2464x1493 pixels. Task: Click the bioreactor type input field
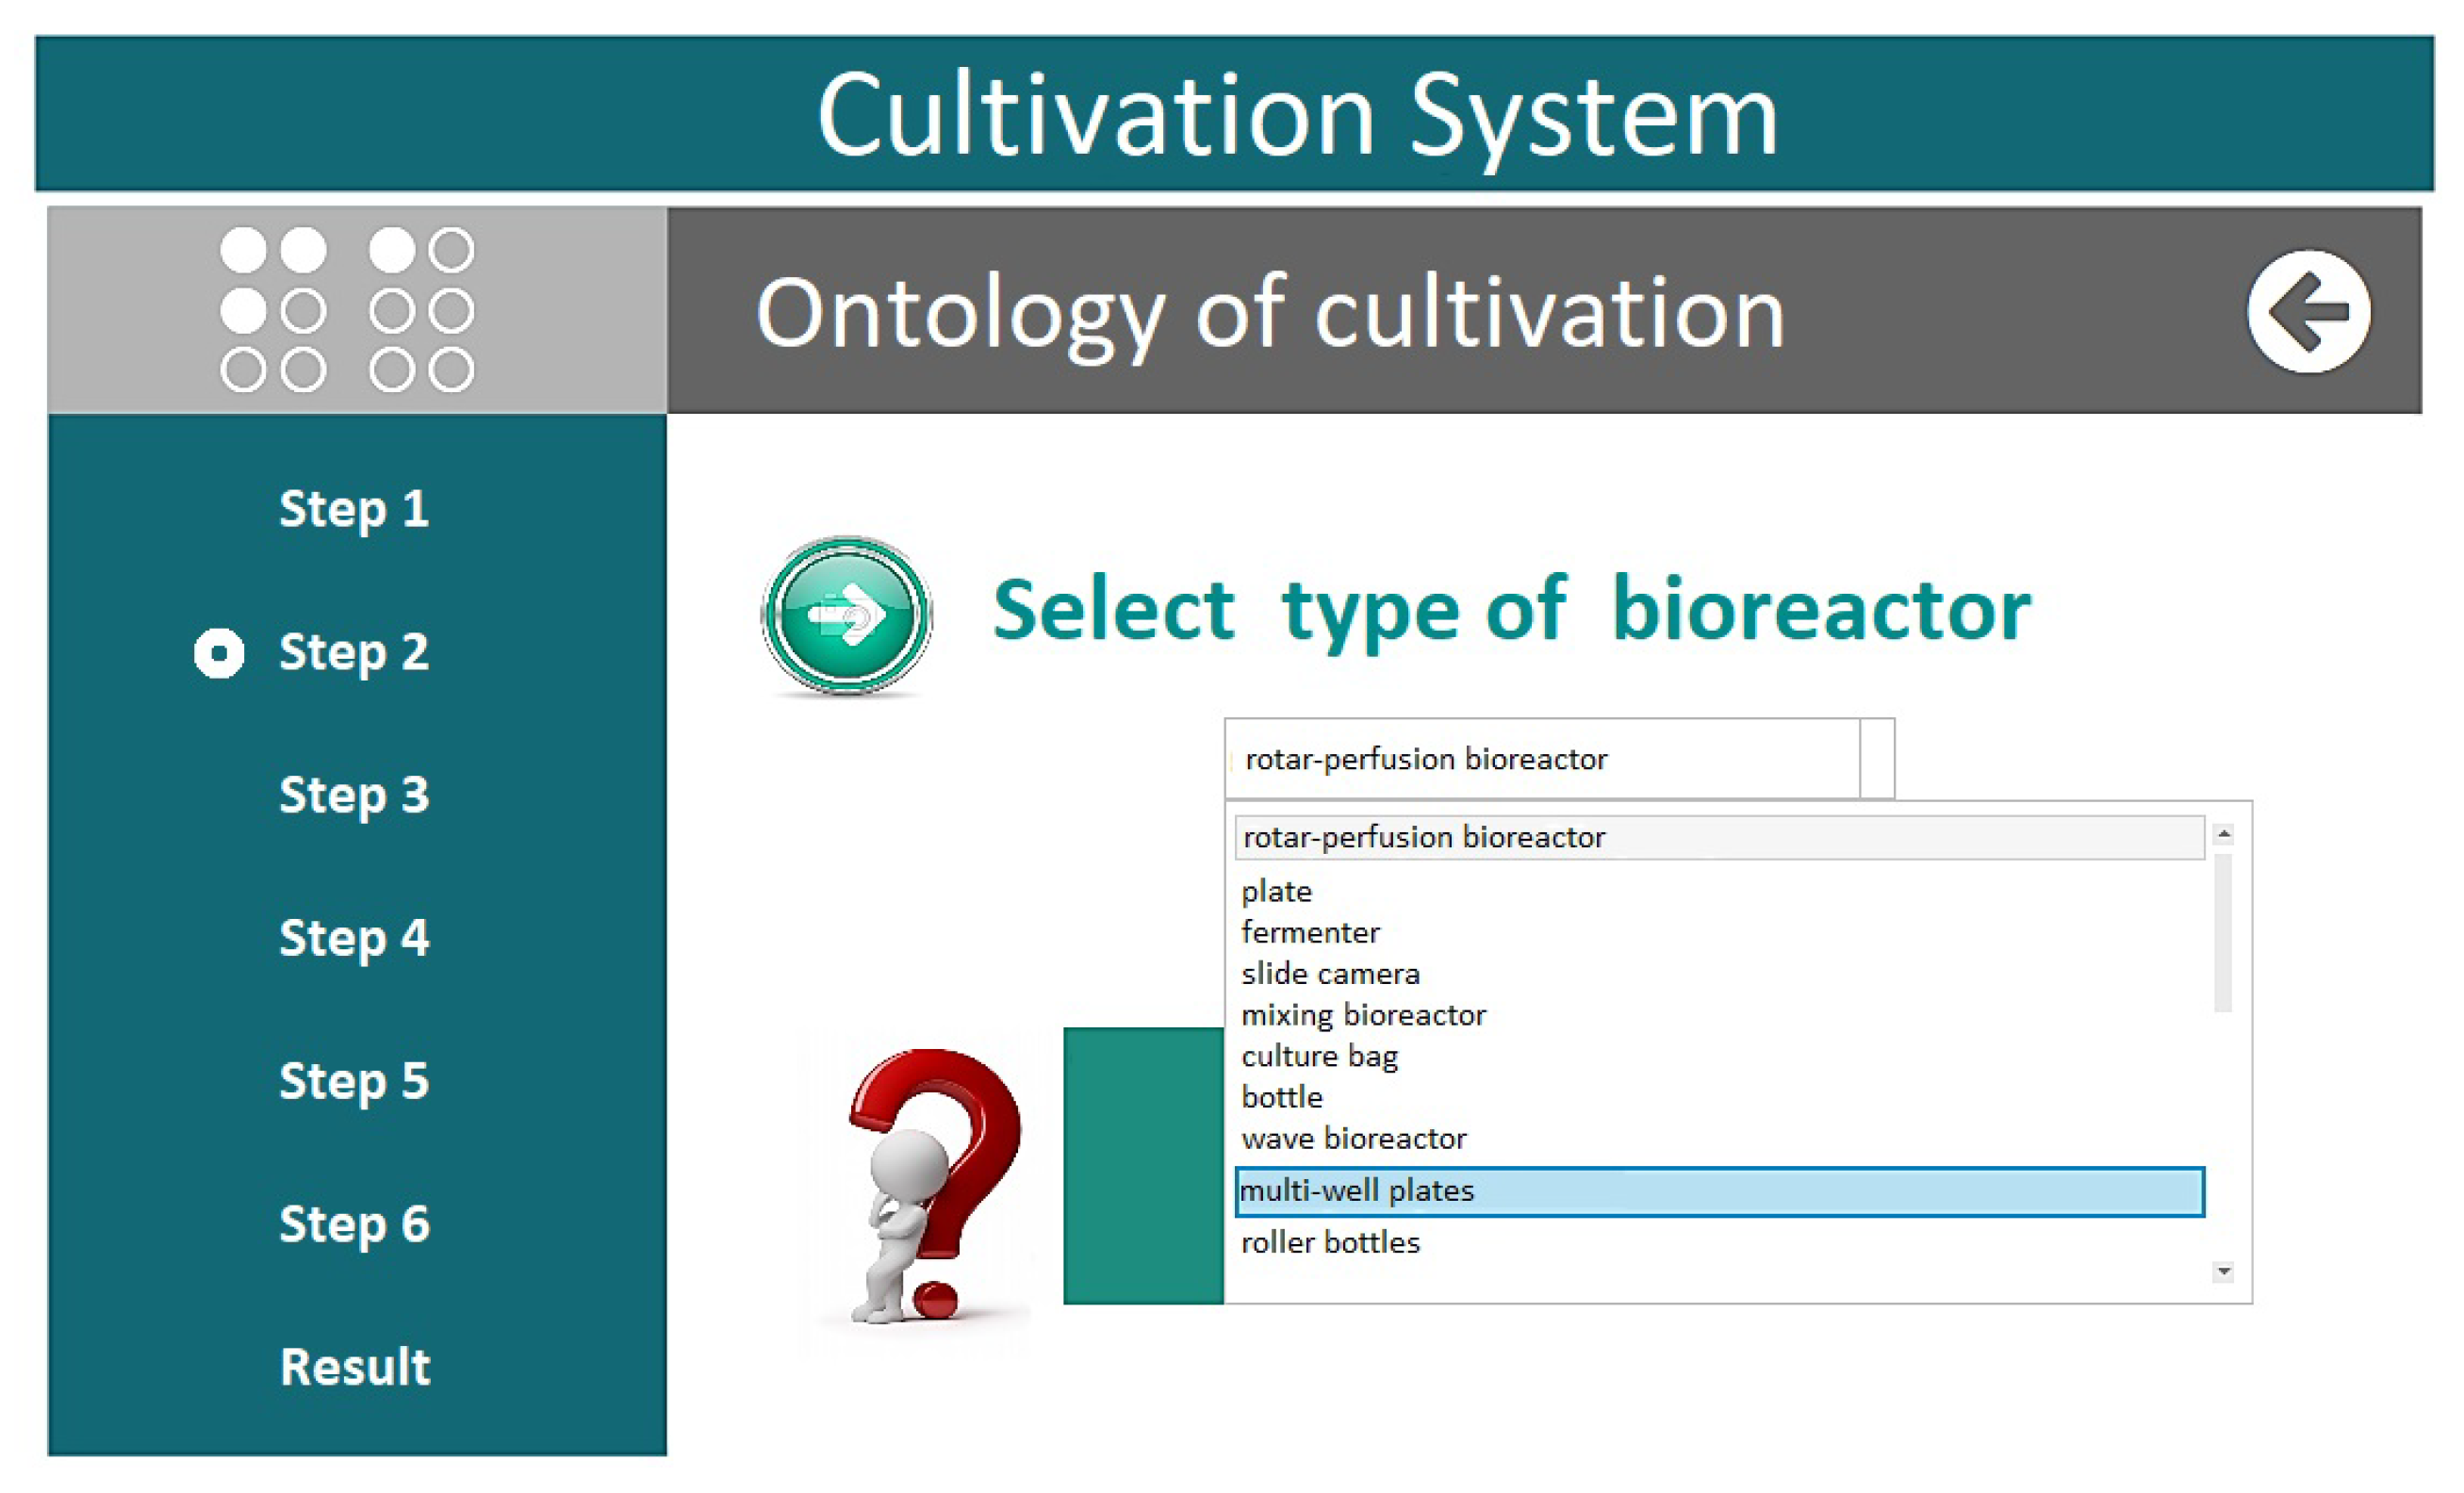1540,758
